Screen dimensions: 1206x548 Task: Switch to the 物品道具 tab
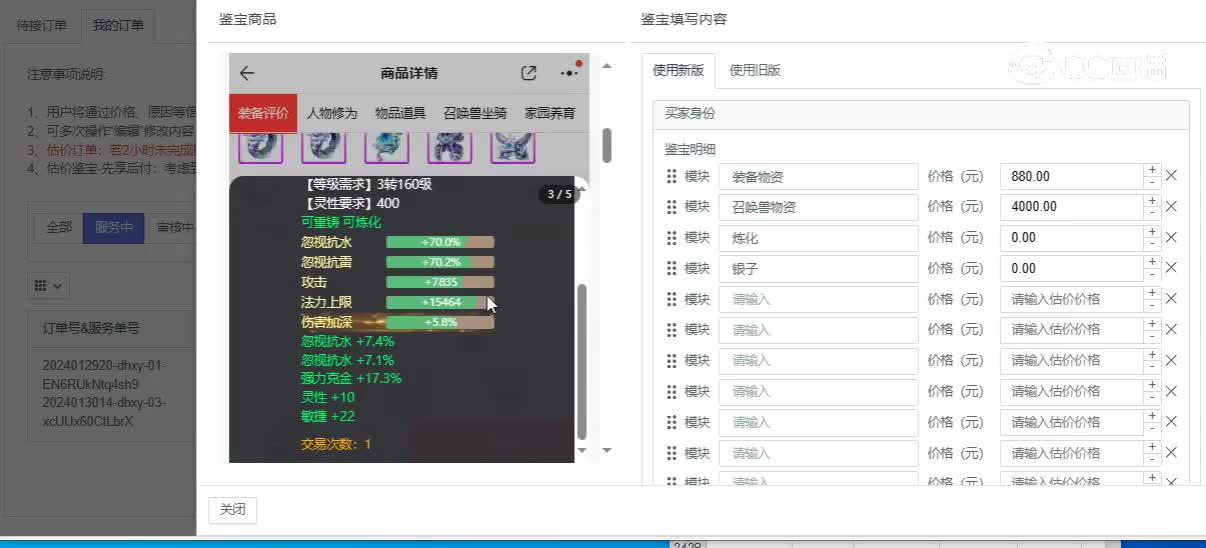(x=400, y=113)
